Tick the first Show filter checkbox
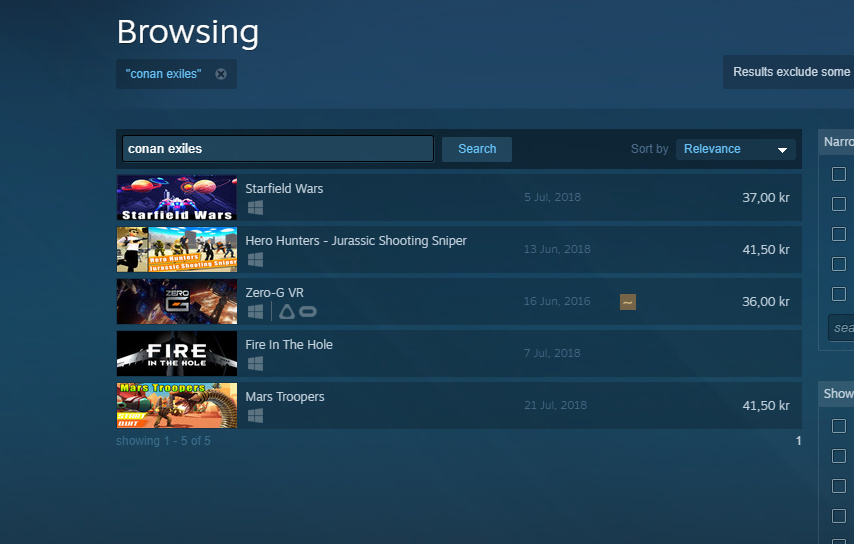Screen dimensions: 854x544 [x=839, y=426]
